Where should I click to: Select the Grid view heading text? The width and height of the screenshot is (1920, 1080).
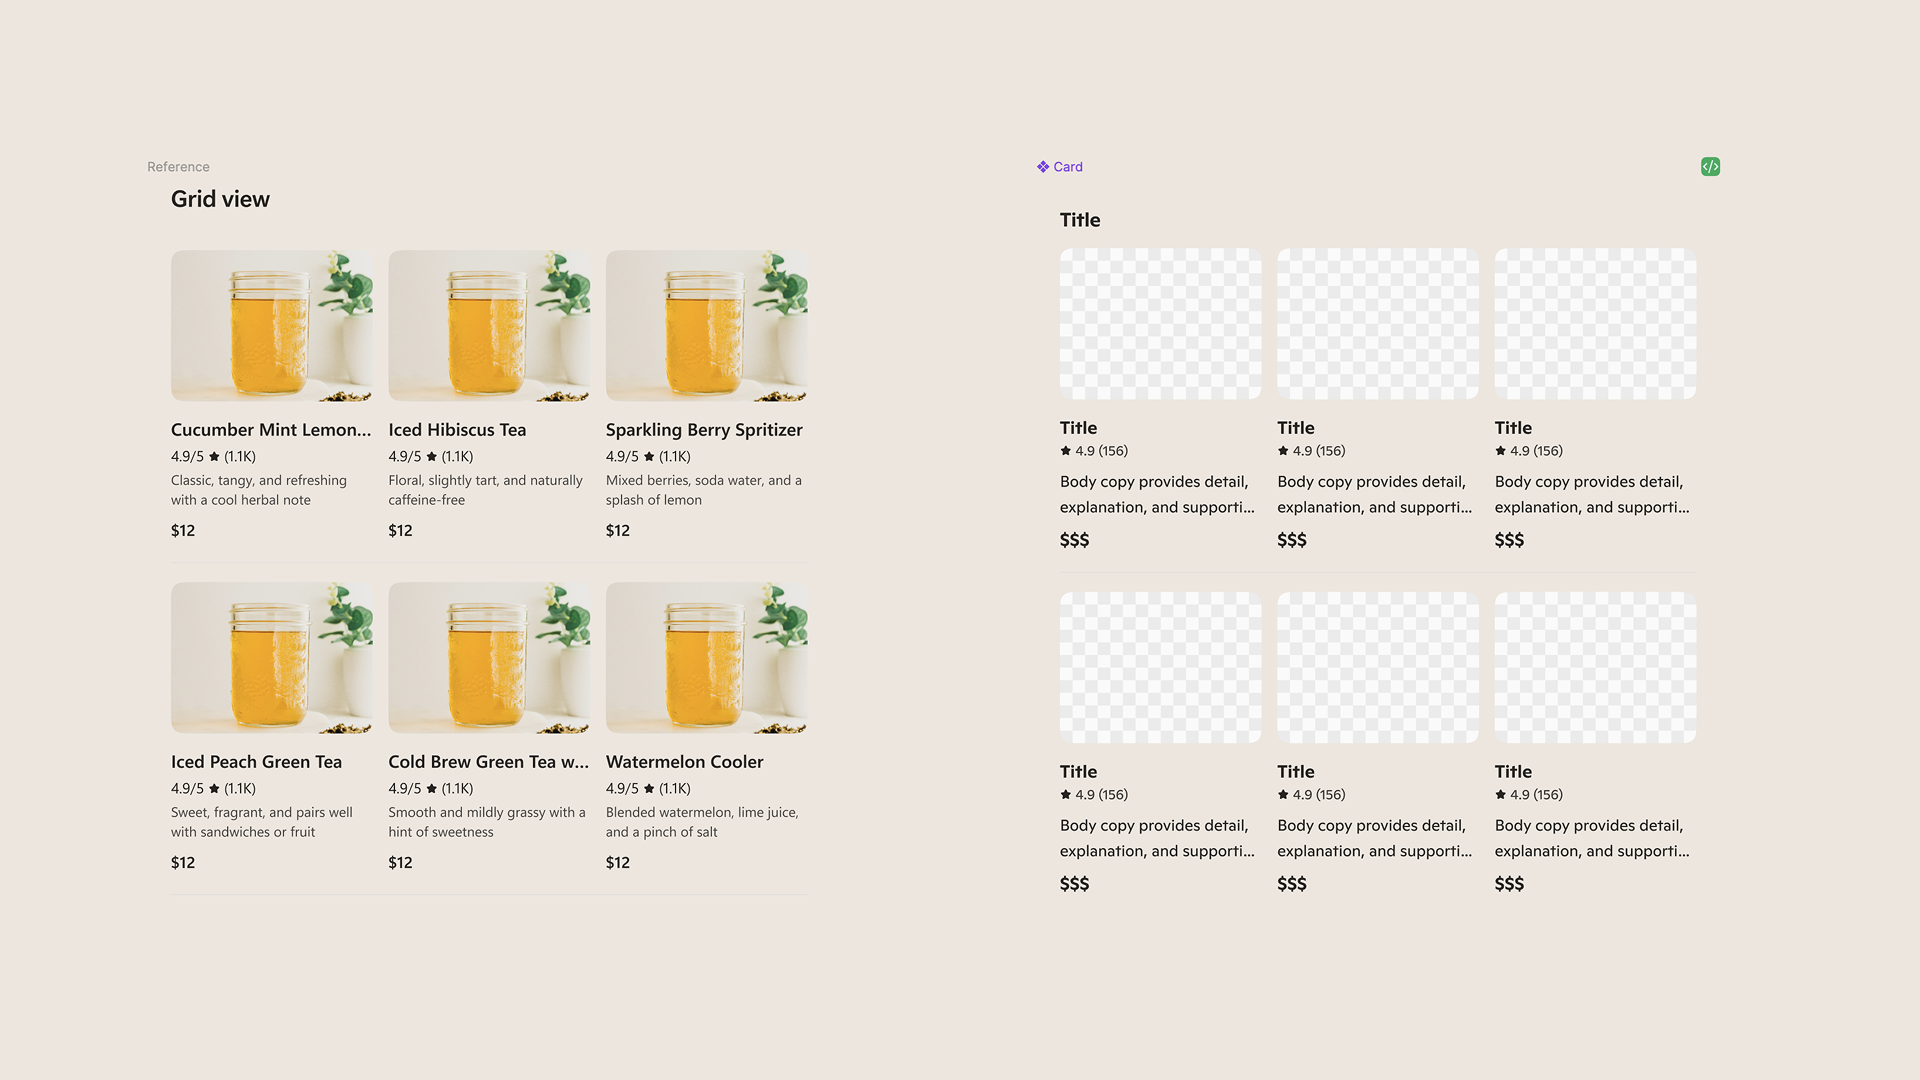[220, 199]
